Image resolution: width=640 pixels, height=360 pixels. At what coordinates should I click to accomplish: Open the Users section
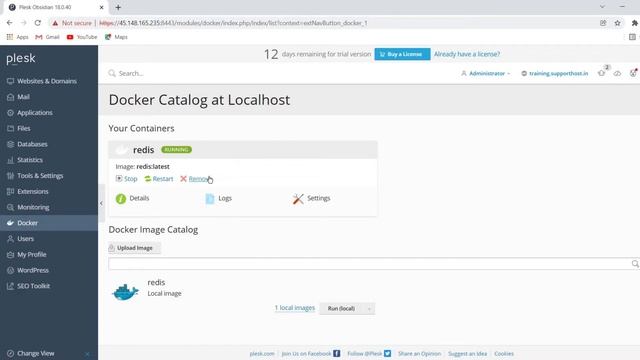click(20, 239)
